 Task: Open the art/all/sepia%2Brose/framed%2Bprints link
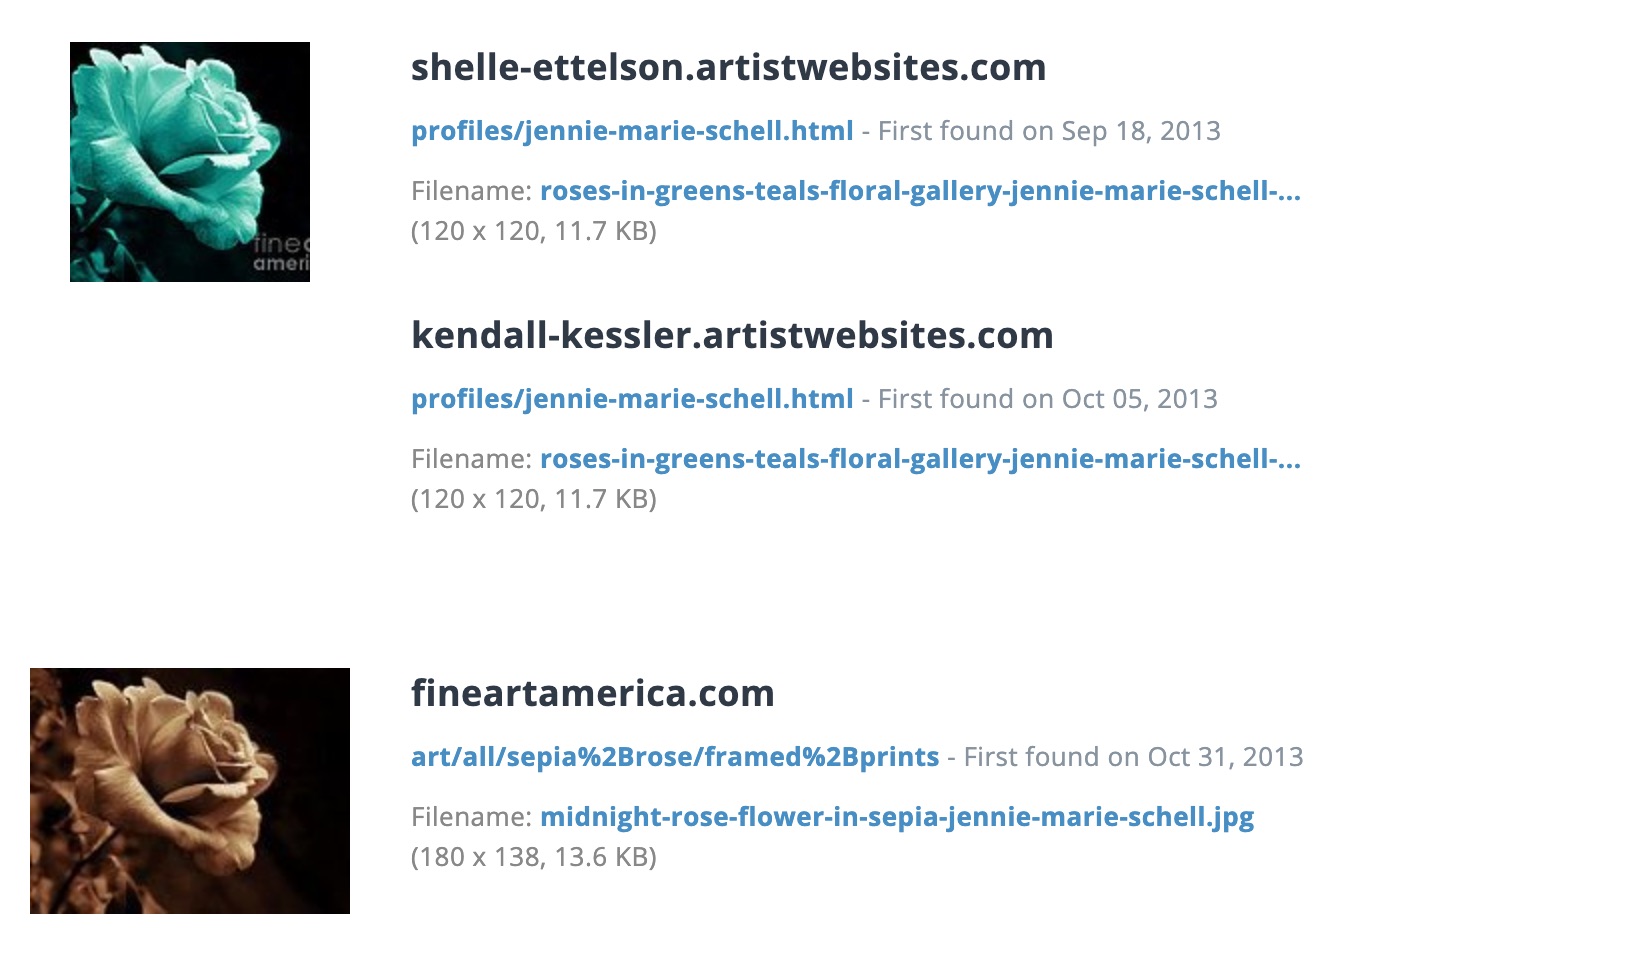point(675,757)
